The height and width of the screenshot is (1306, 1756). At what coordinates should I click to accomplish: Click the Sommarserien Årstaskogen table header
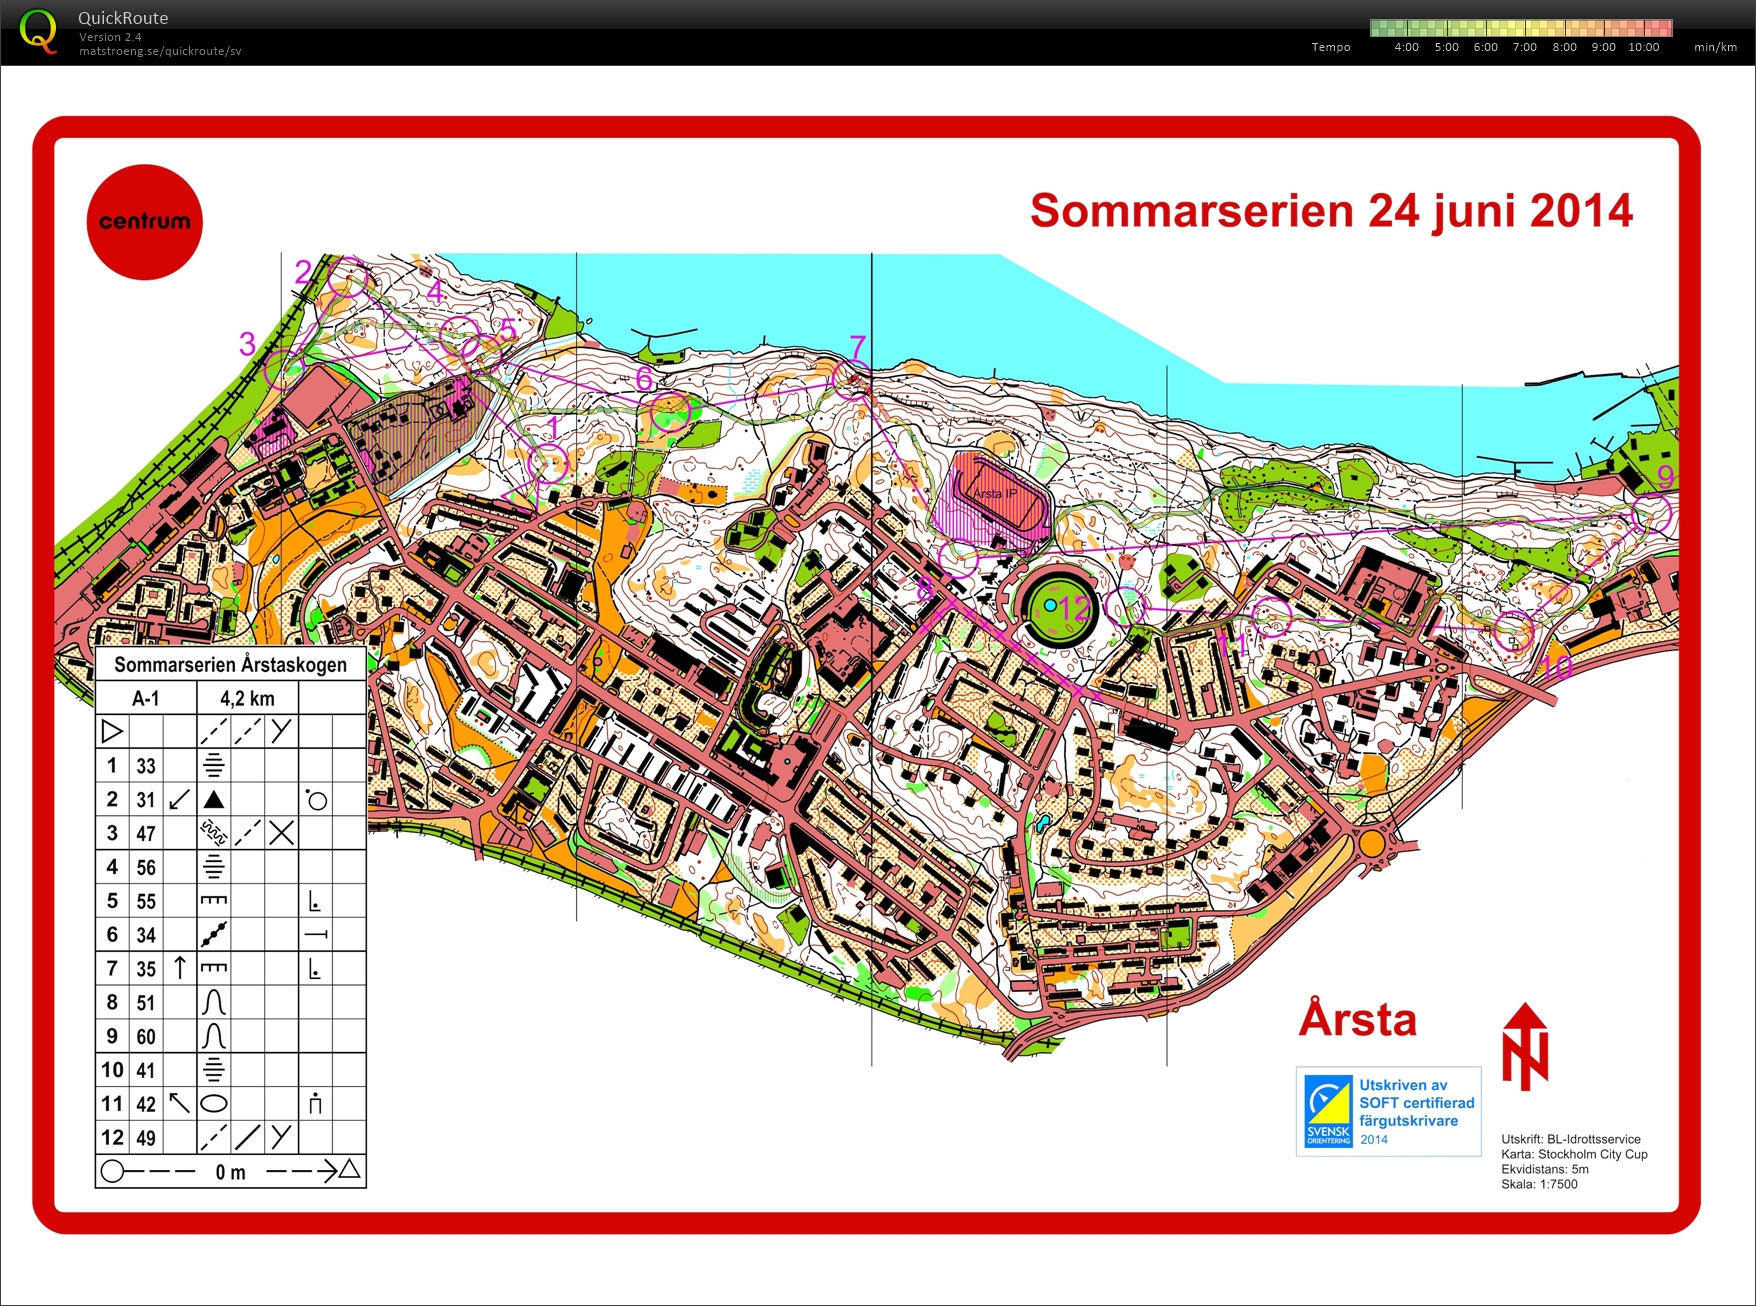click(231, 665)
